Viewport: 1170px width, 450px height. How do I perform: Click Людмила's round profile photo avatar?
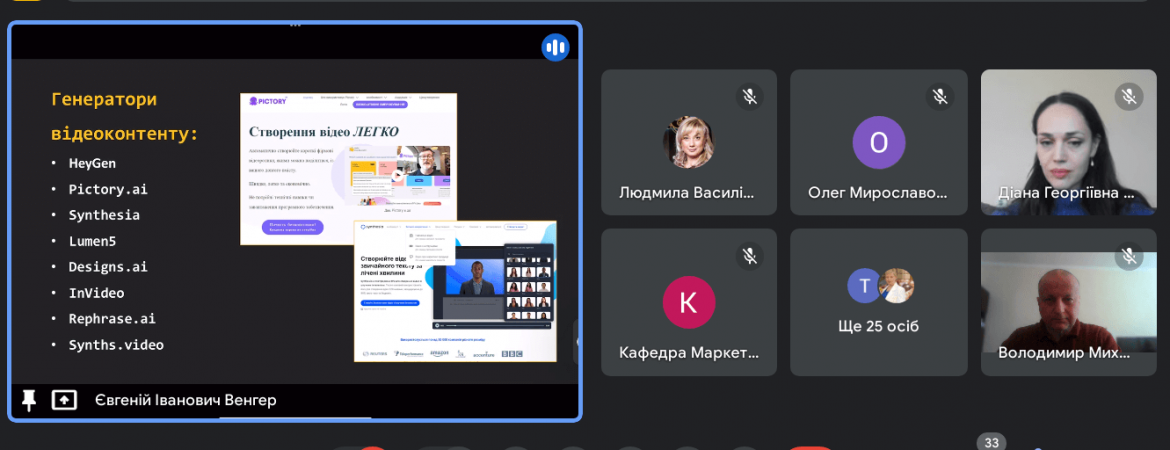coord(689,143)
